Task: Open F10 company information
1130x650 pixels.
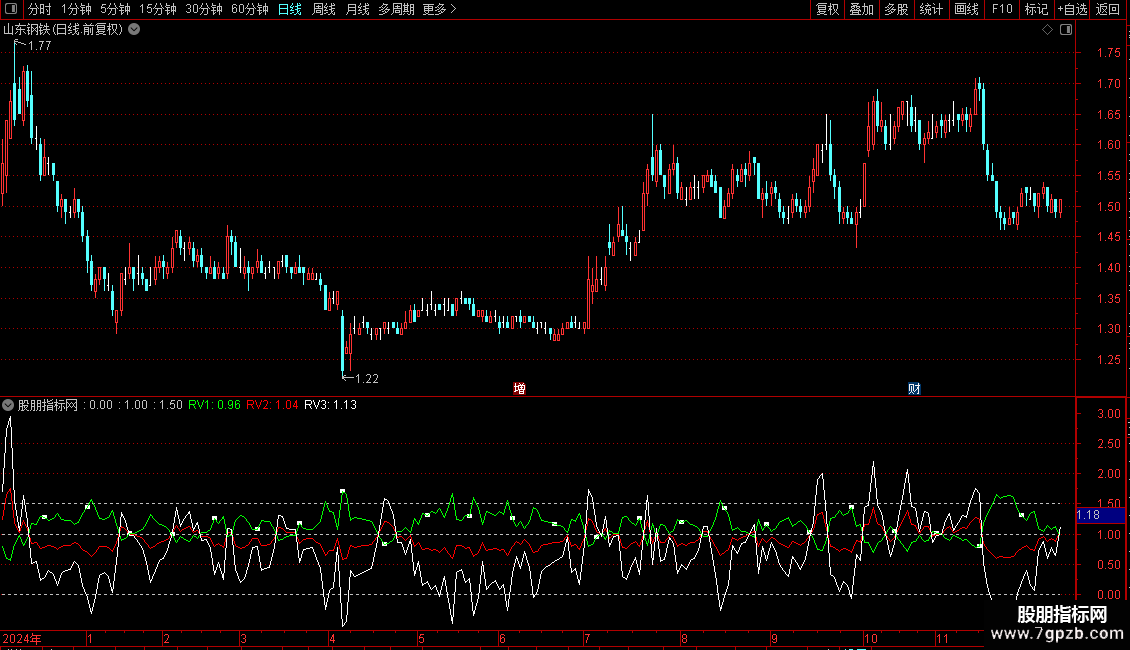Action: click(x=1002, y=9)
